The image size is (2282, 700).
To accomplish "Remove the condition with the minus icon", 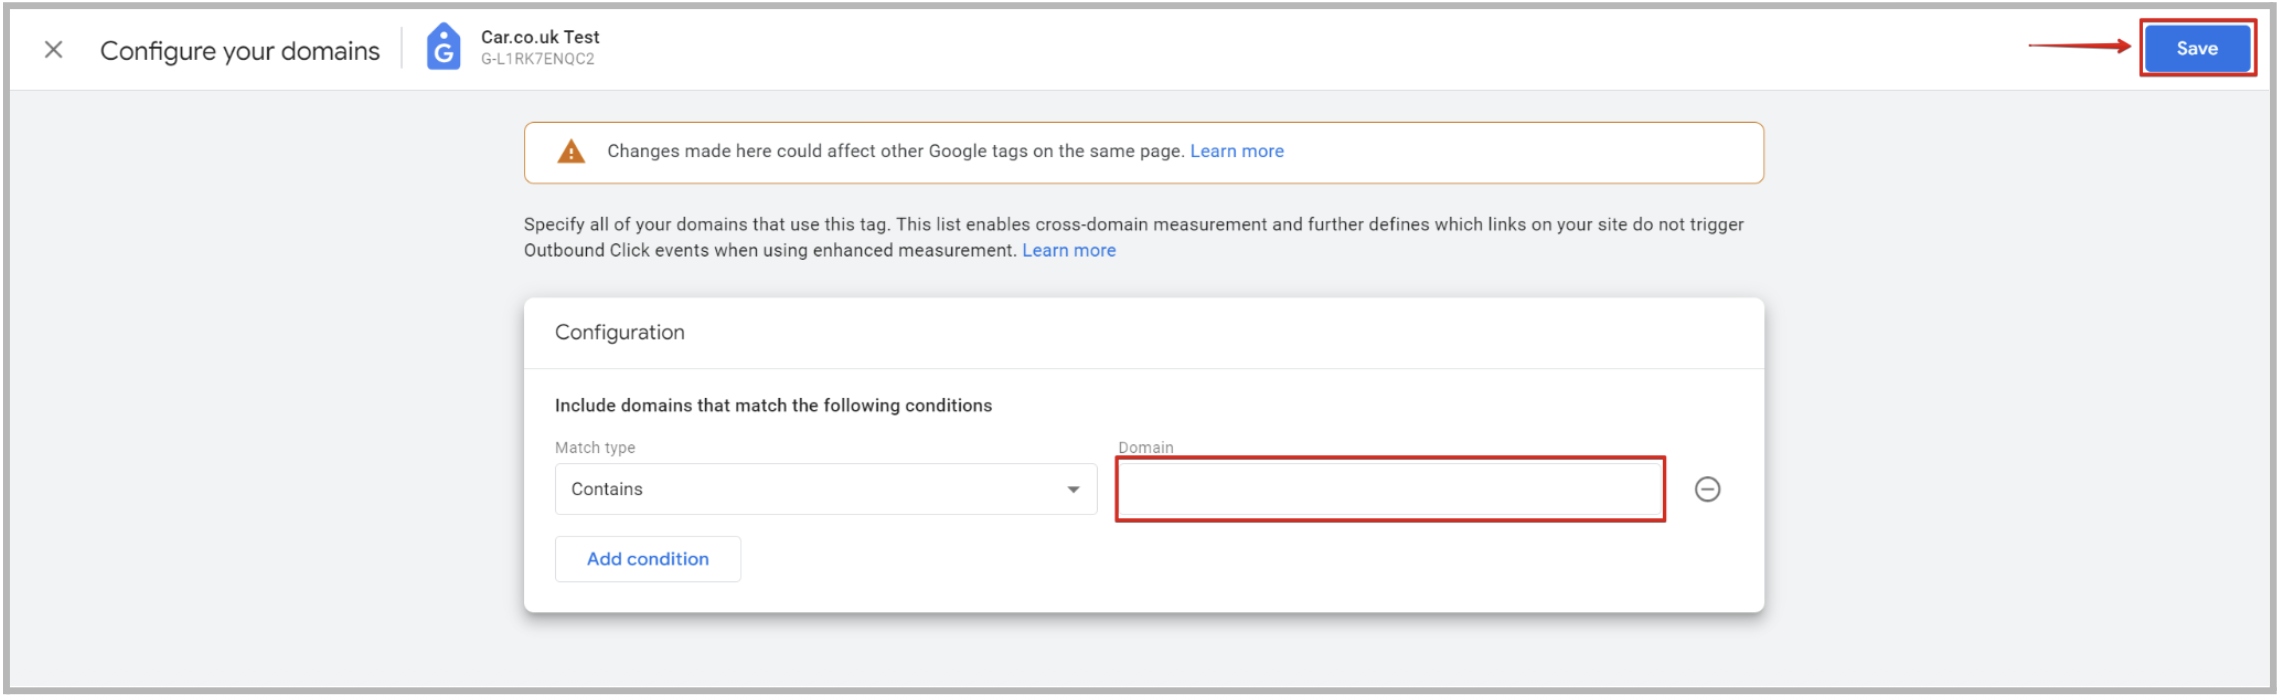I will (1707, 489).
